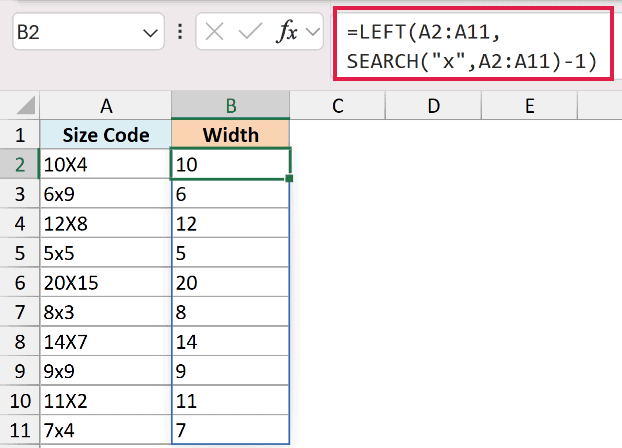Select cell containing 7x4

(106, 430)
